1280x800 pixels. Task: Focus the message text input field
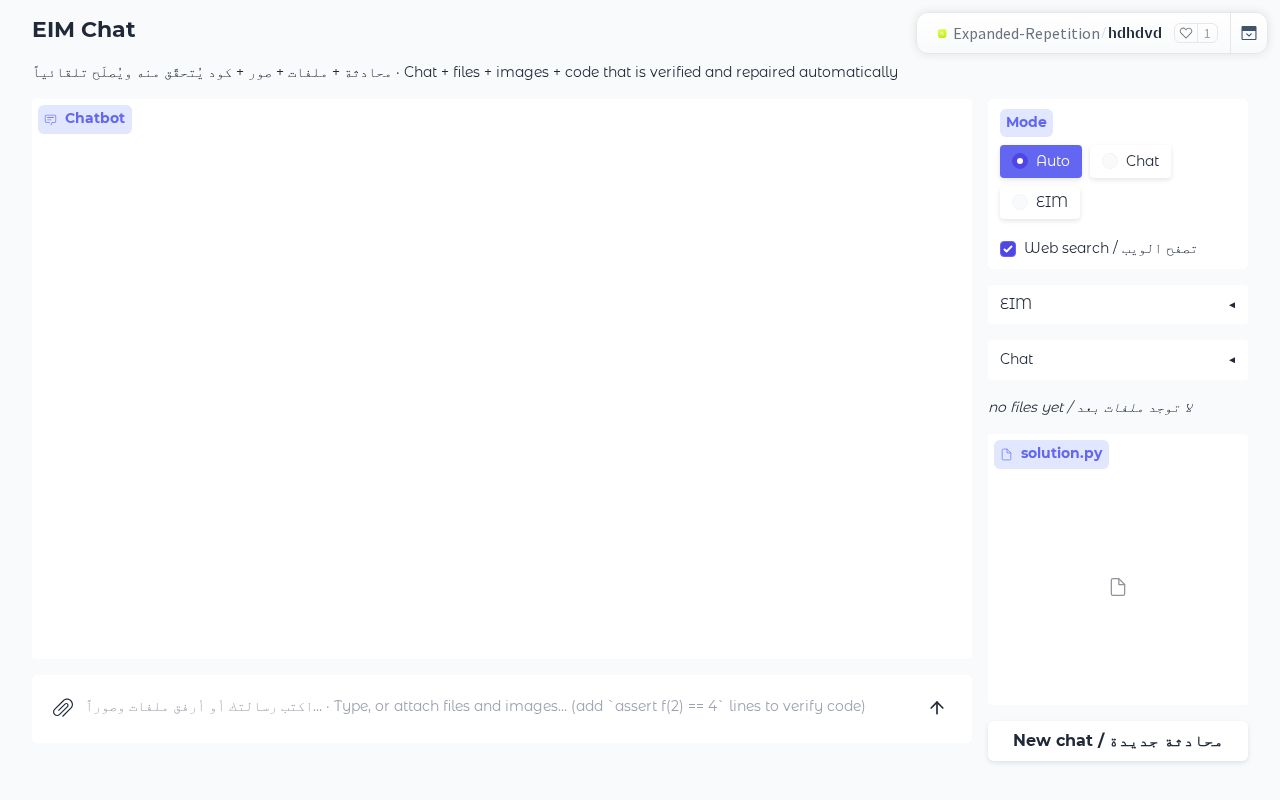click(x=498, y=707)
